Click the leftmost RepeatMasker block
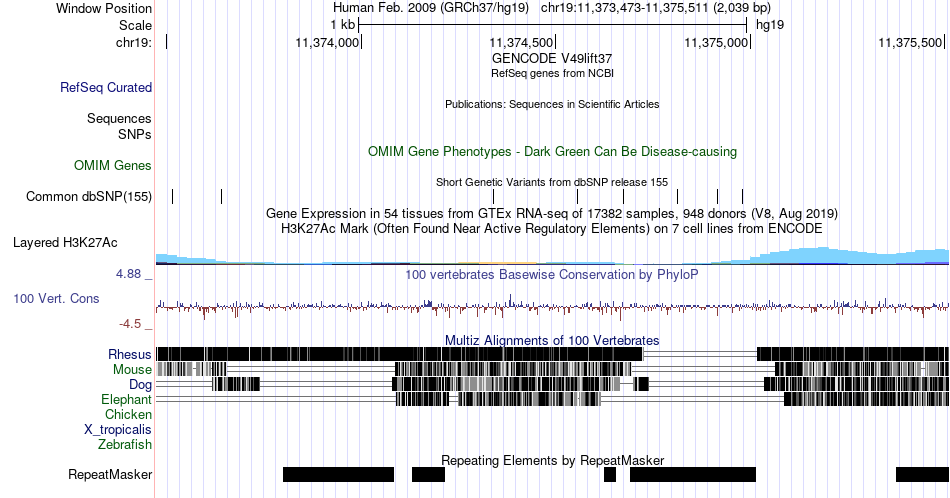 pos(338,474)
